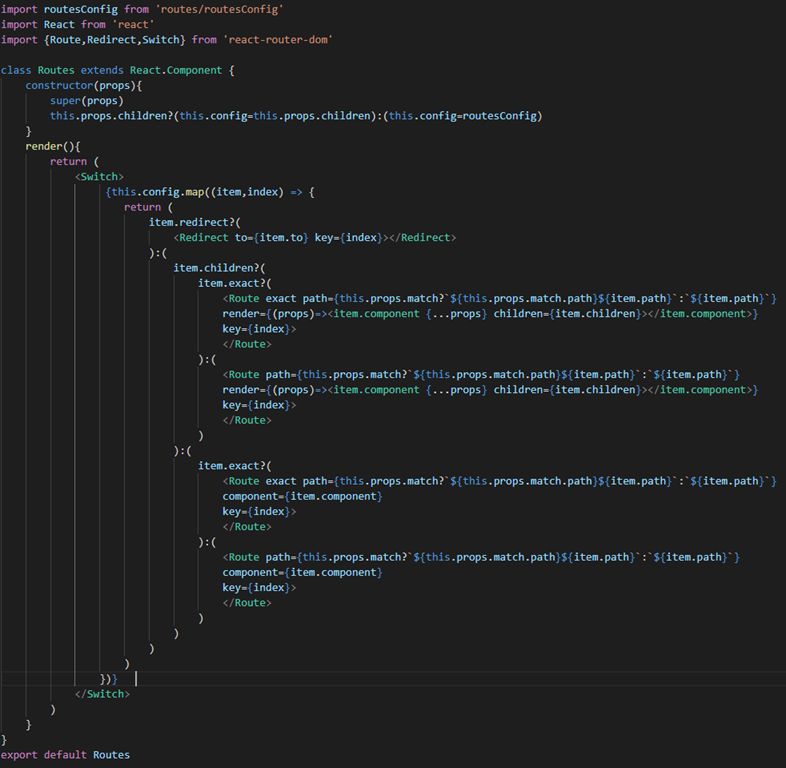The height and width of the screenshot is (768, 786).
Task: Click Component in React.Component
Action: coord(196,70)
